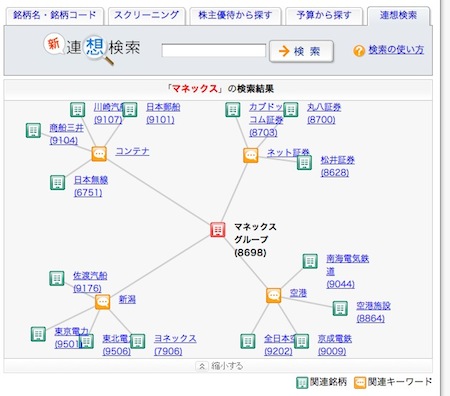Click the orange keyword icon for 空港

tap(274, 296)
